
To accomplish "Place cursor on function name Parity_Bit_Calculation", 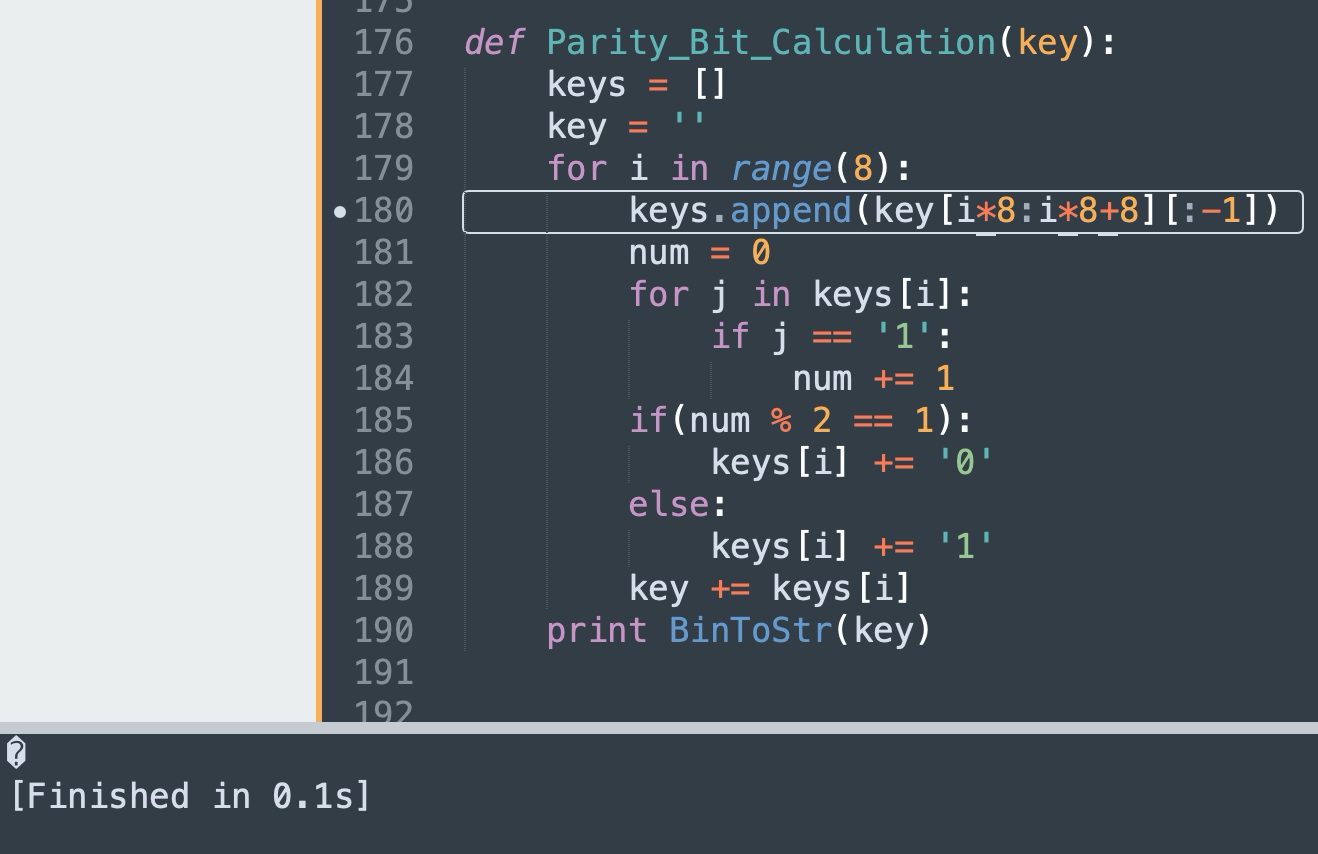I will point(771,43).
